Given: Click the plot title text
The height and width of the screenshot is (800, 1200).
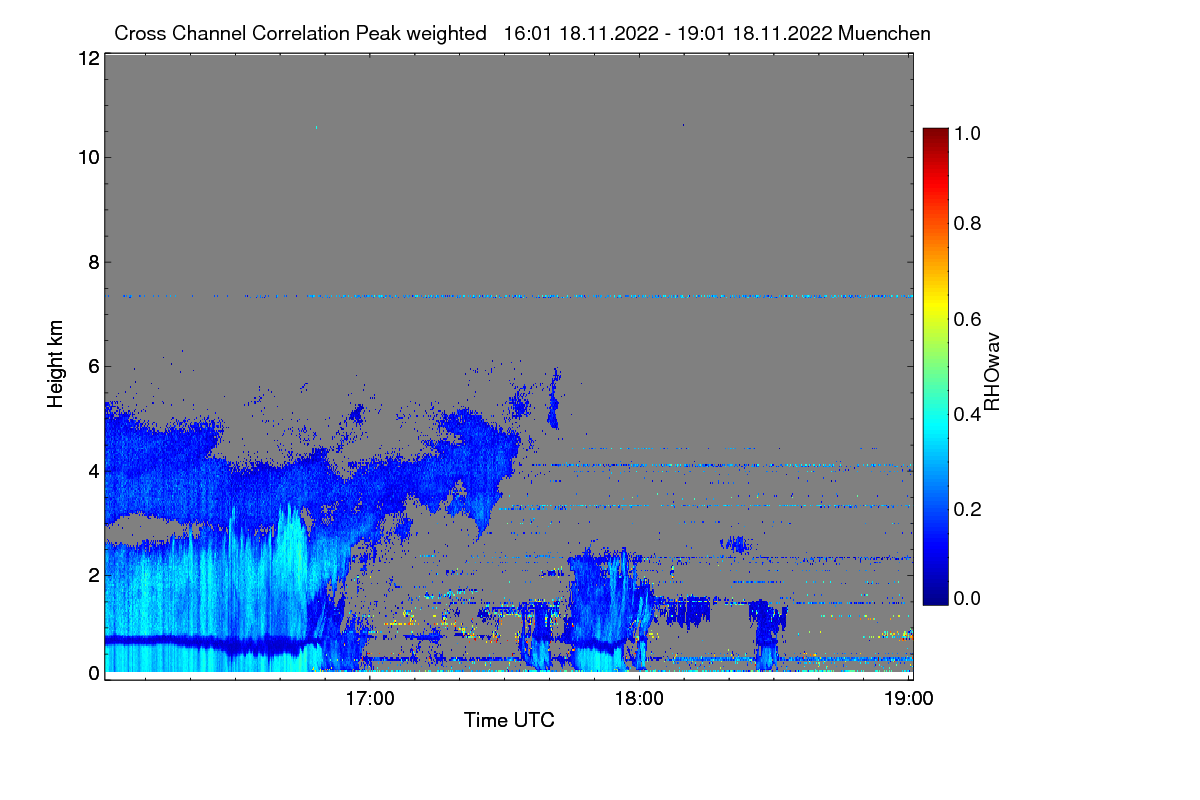Looking at the screenshot, I should (522, 33).
